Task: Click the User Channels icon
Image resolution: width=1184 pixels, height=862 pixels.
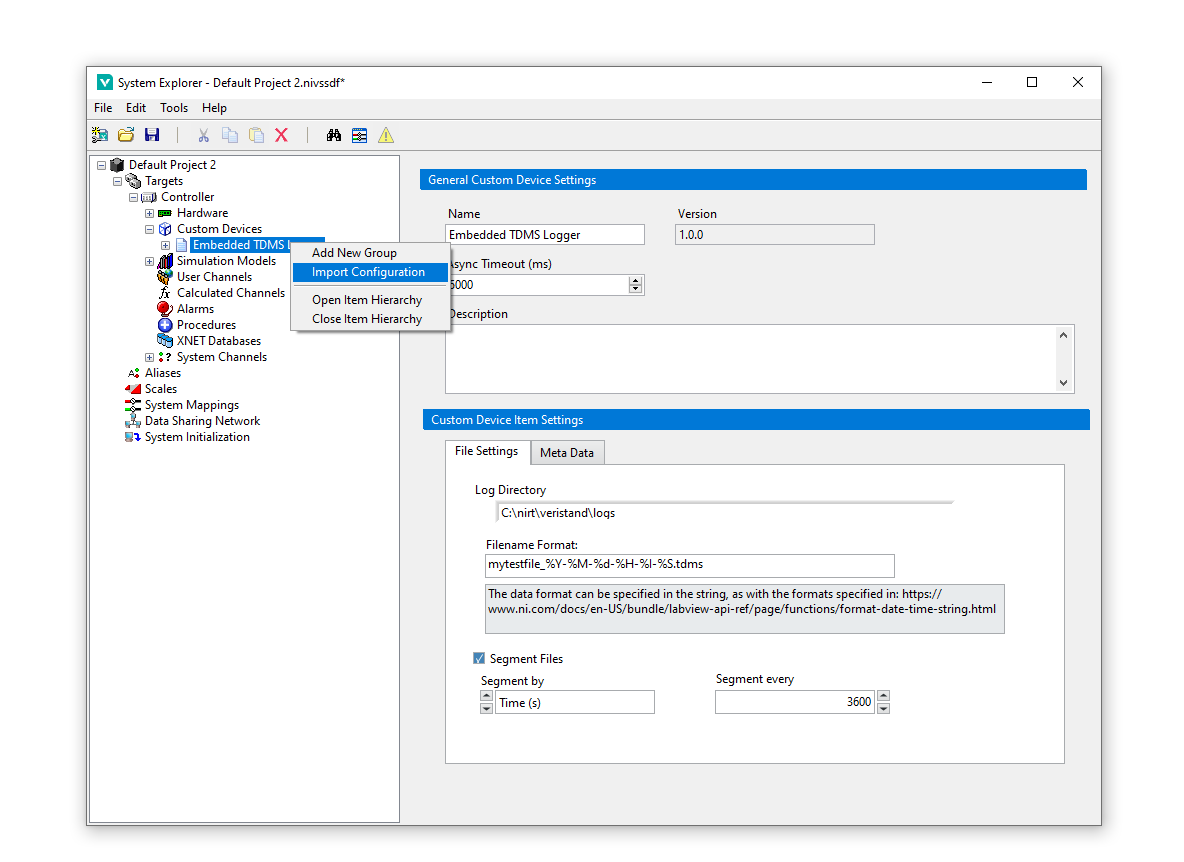Action: [165, 277]
